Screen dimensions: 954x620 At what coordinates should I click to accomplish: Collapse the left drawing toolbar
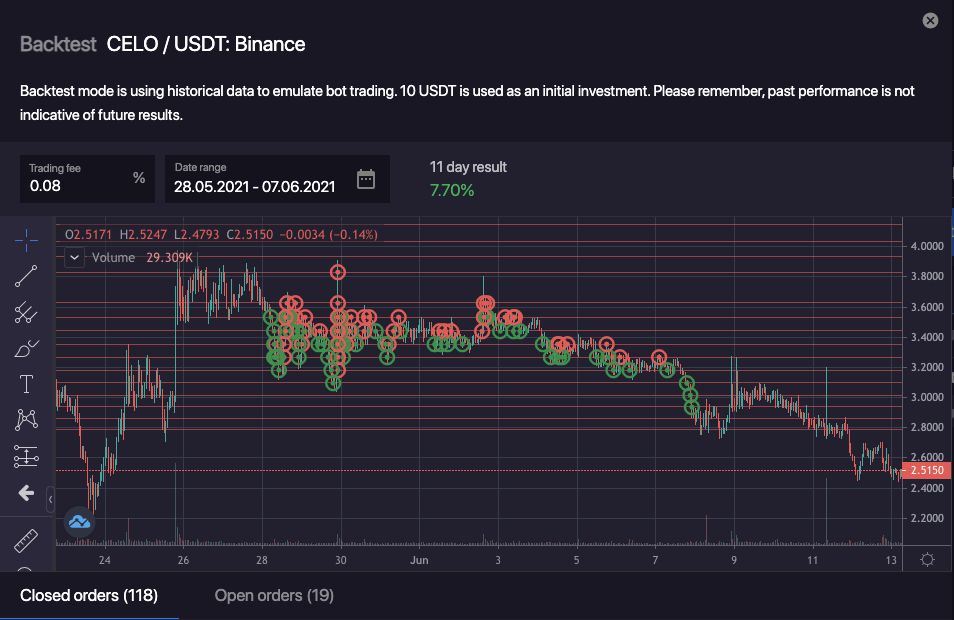point(51,495)
